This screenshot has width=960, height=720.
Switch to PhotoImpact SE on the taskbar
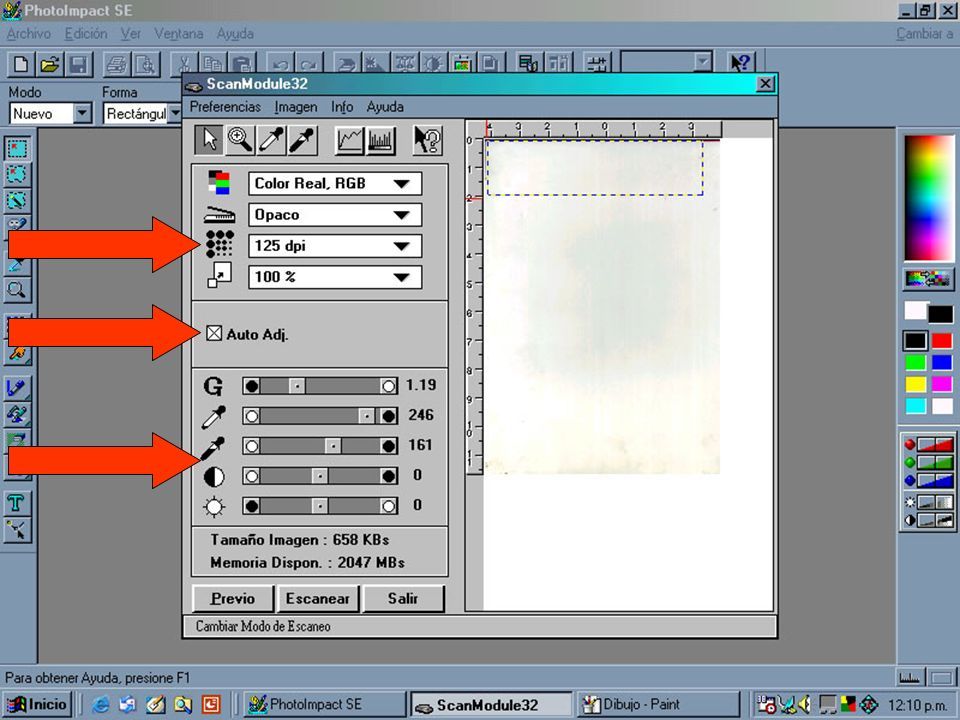tap(324, 705)
